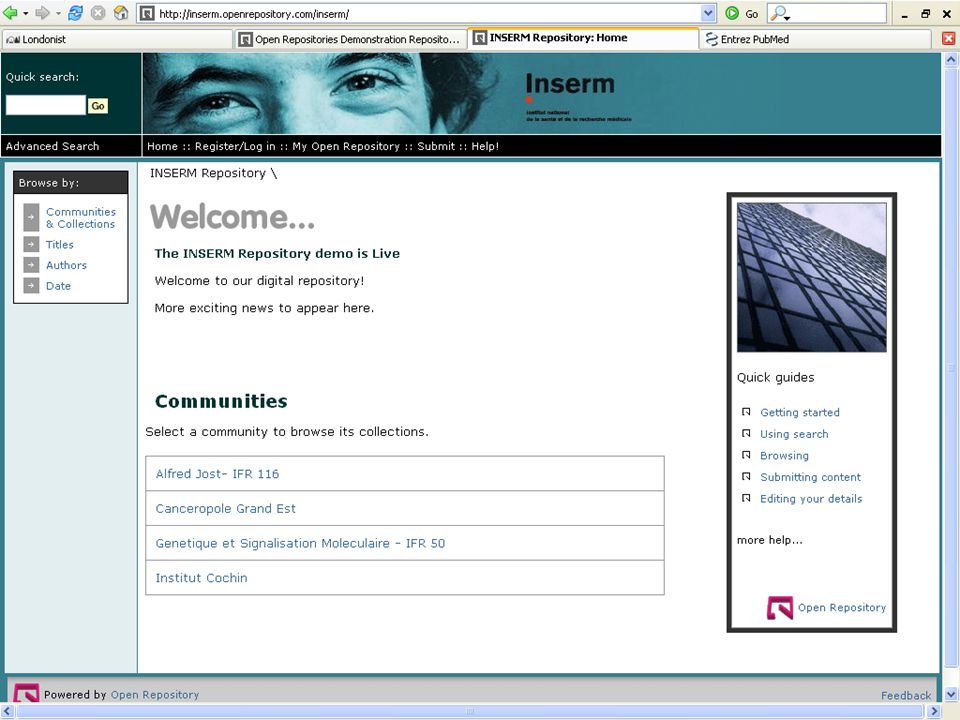The image size is (960, 720).
Task: Click the skyscraper building thumbnail image
Action: [811, 277]
